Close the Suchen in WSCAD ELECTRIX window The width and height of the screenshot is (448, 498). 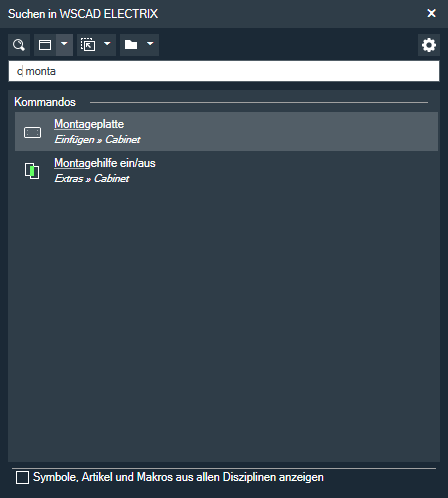coord(431,13)
